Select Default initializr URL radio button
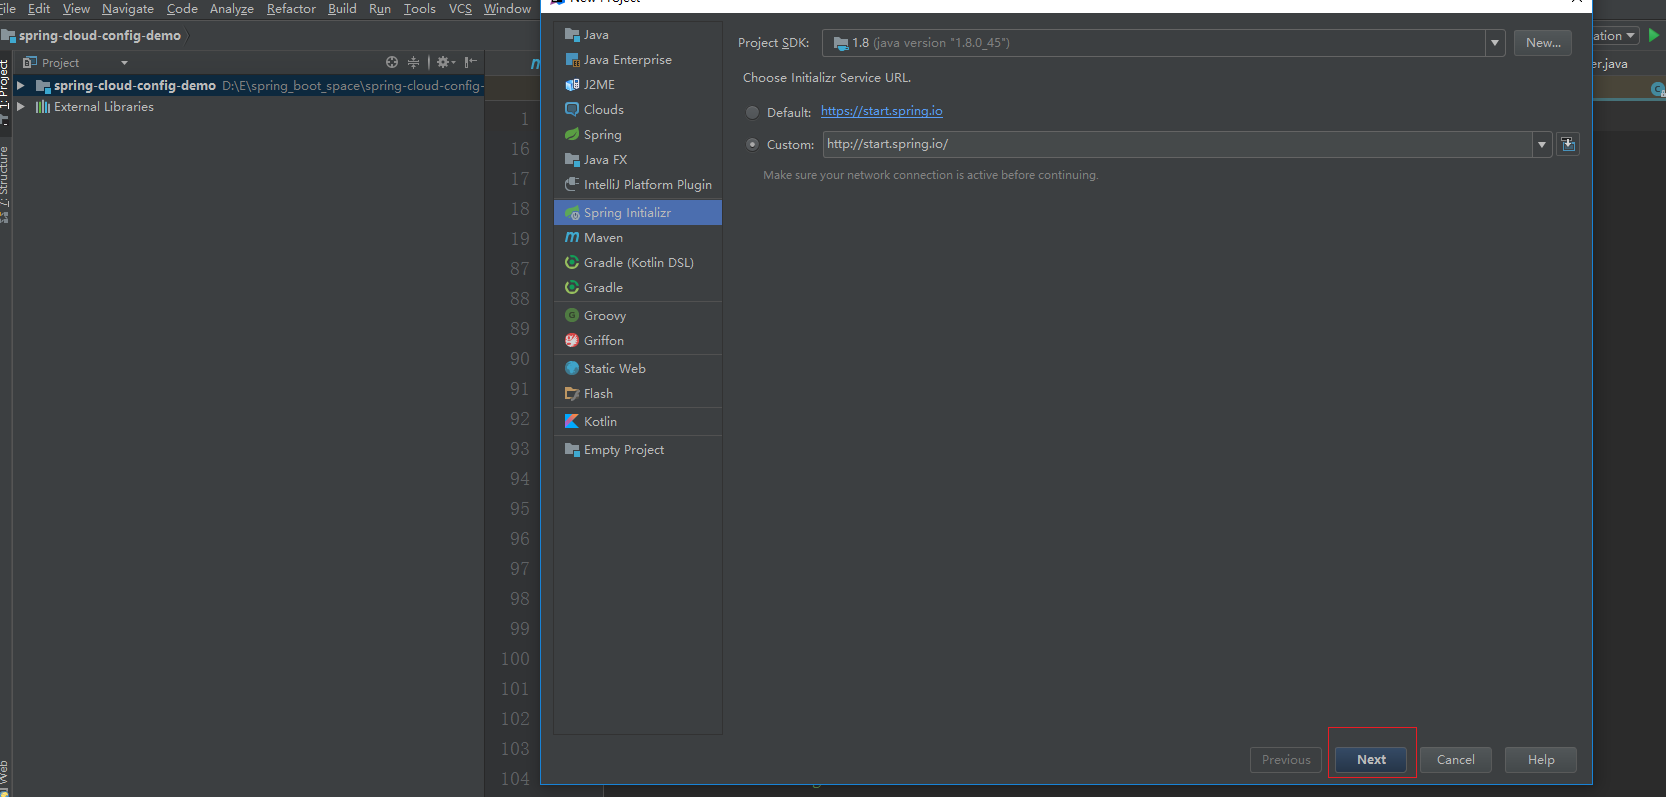The image size is (1666, 797). [752, 112]
